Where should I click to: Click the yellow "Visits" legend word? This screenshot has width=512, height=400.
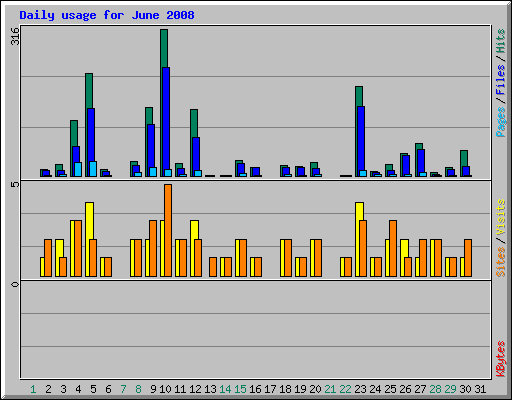coord(501,217)
